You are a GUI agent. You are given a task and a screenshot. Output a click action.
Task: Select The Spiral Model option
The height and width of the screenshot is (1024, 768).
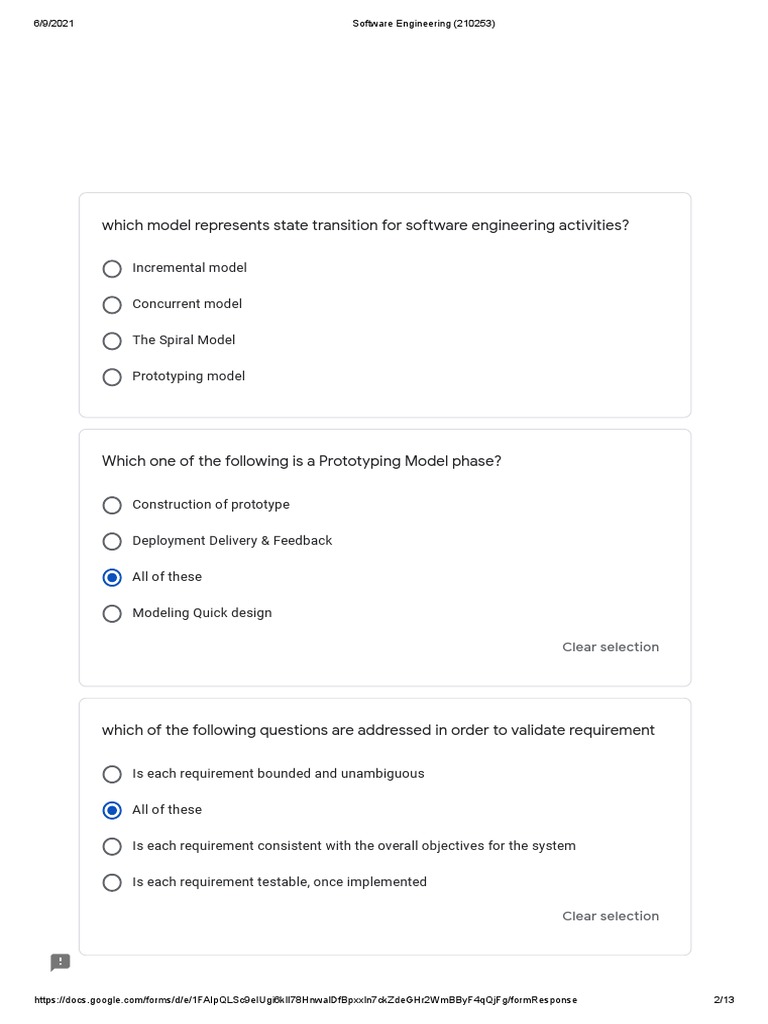tap(112, 341)
